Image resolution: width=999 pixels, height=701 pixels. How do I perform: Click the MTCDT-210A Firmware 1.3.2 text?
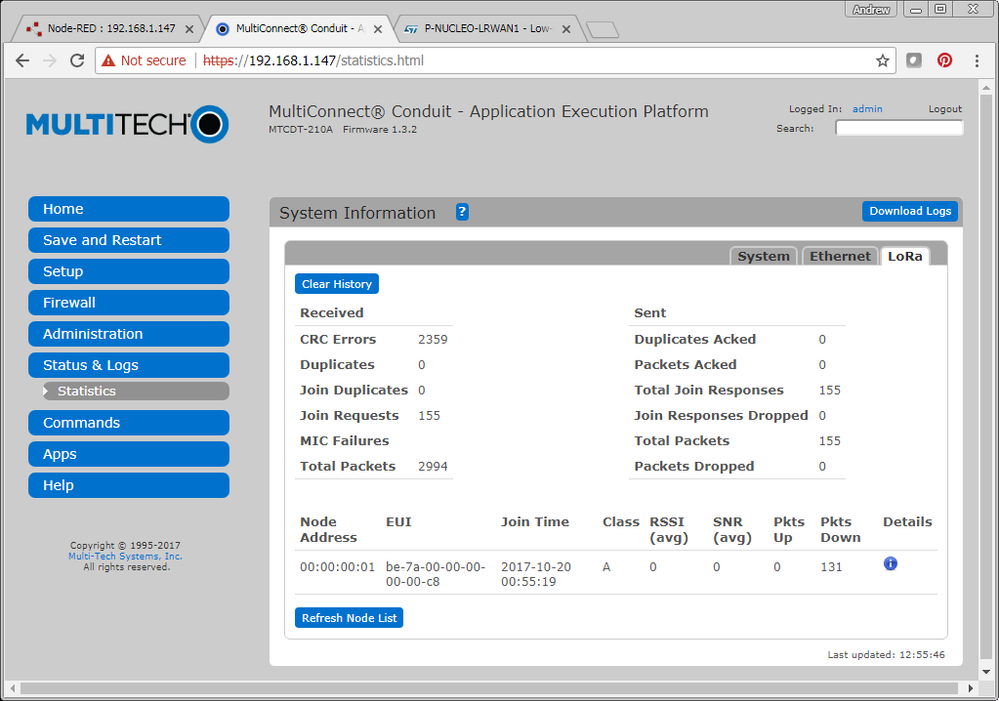[343, 129]
